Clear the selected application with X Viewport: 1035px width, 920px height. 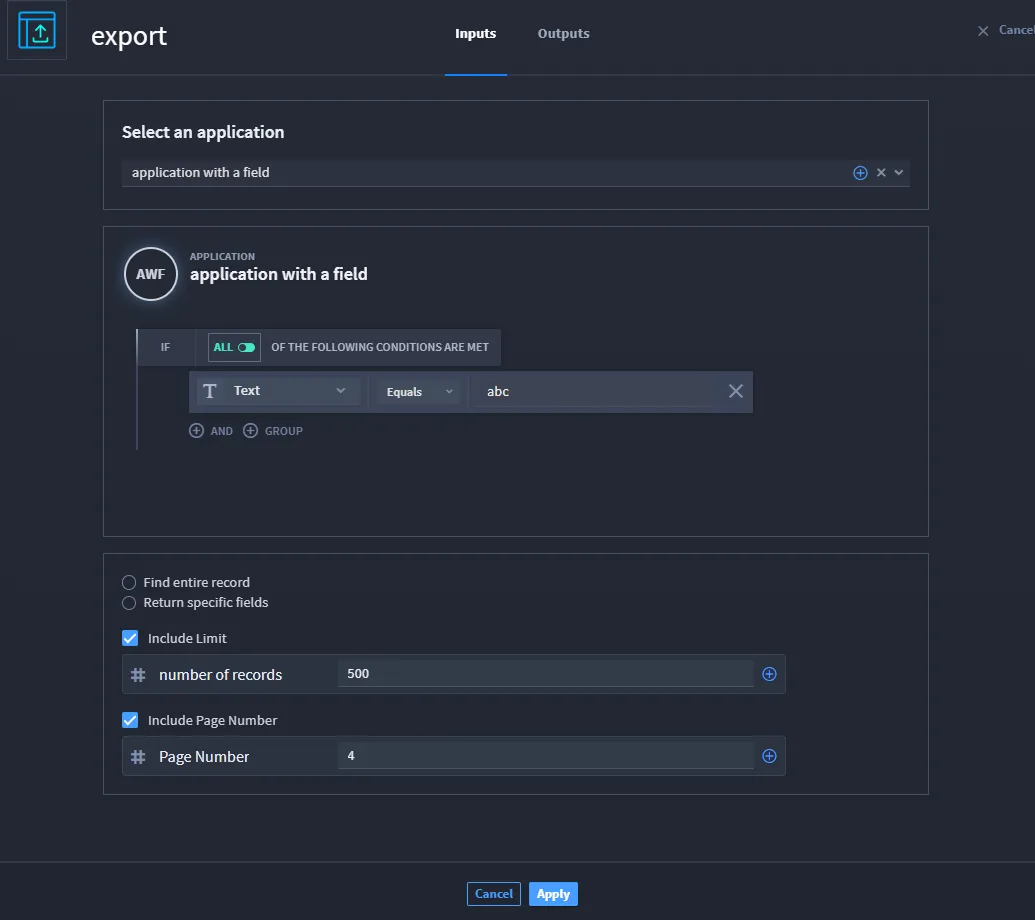click(x=881, y=172)
